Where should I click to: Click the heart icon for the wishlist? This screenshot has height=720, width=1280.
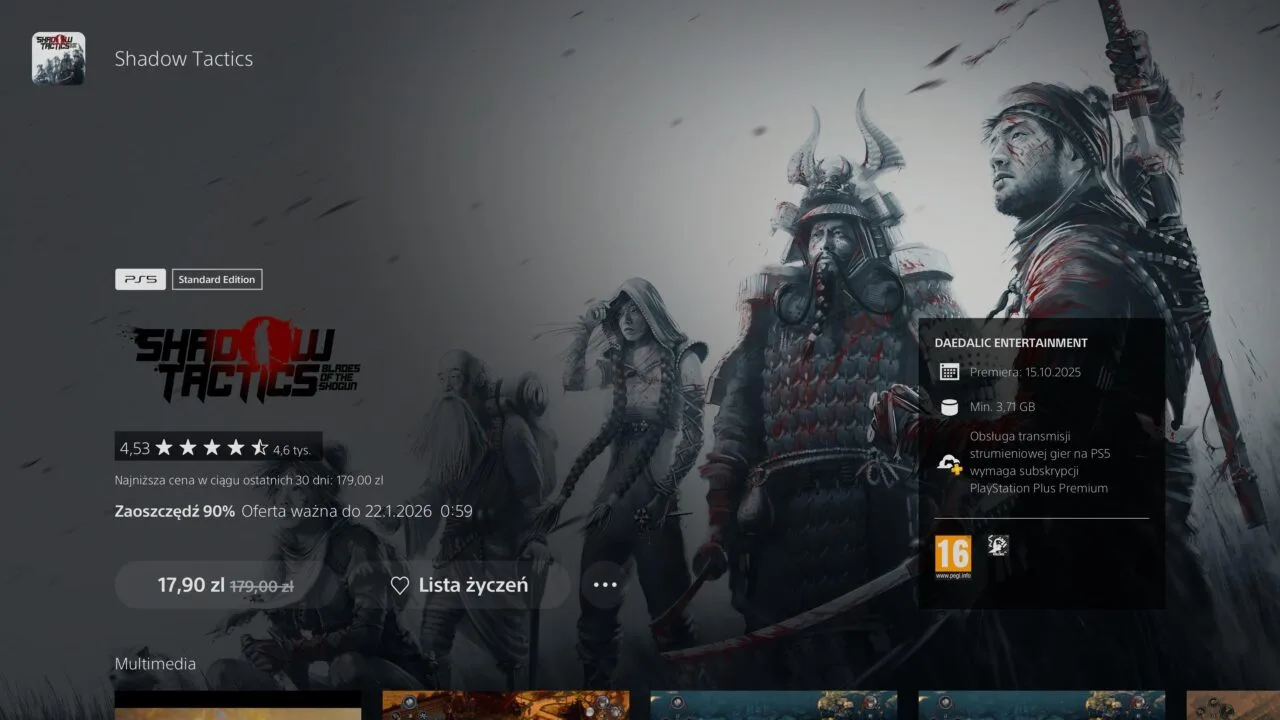click(399, 586)
